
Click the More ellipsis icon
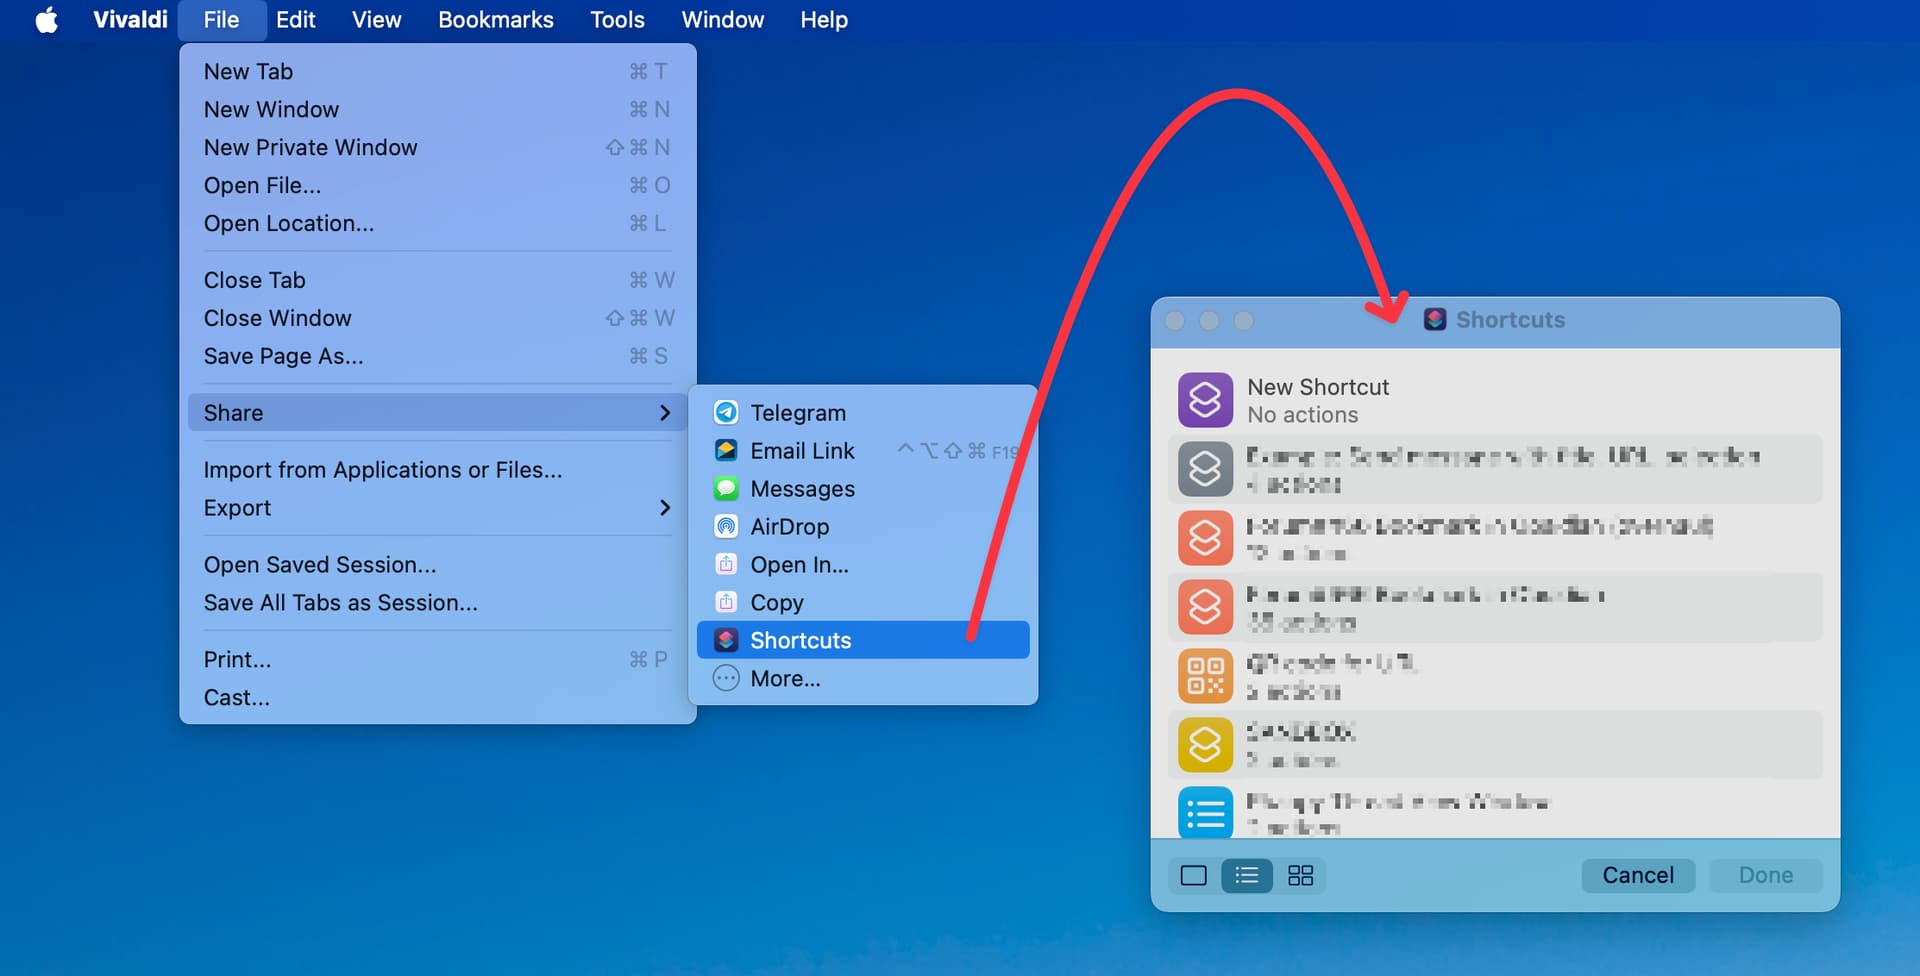click(x=726, y=678)
